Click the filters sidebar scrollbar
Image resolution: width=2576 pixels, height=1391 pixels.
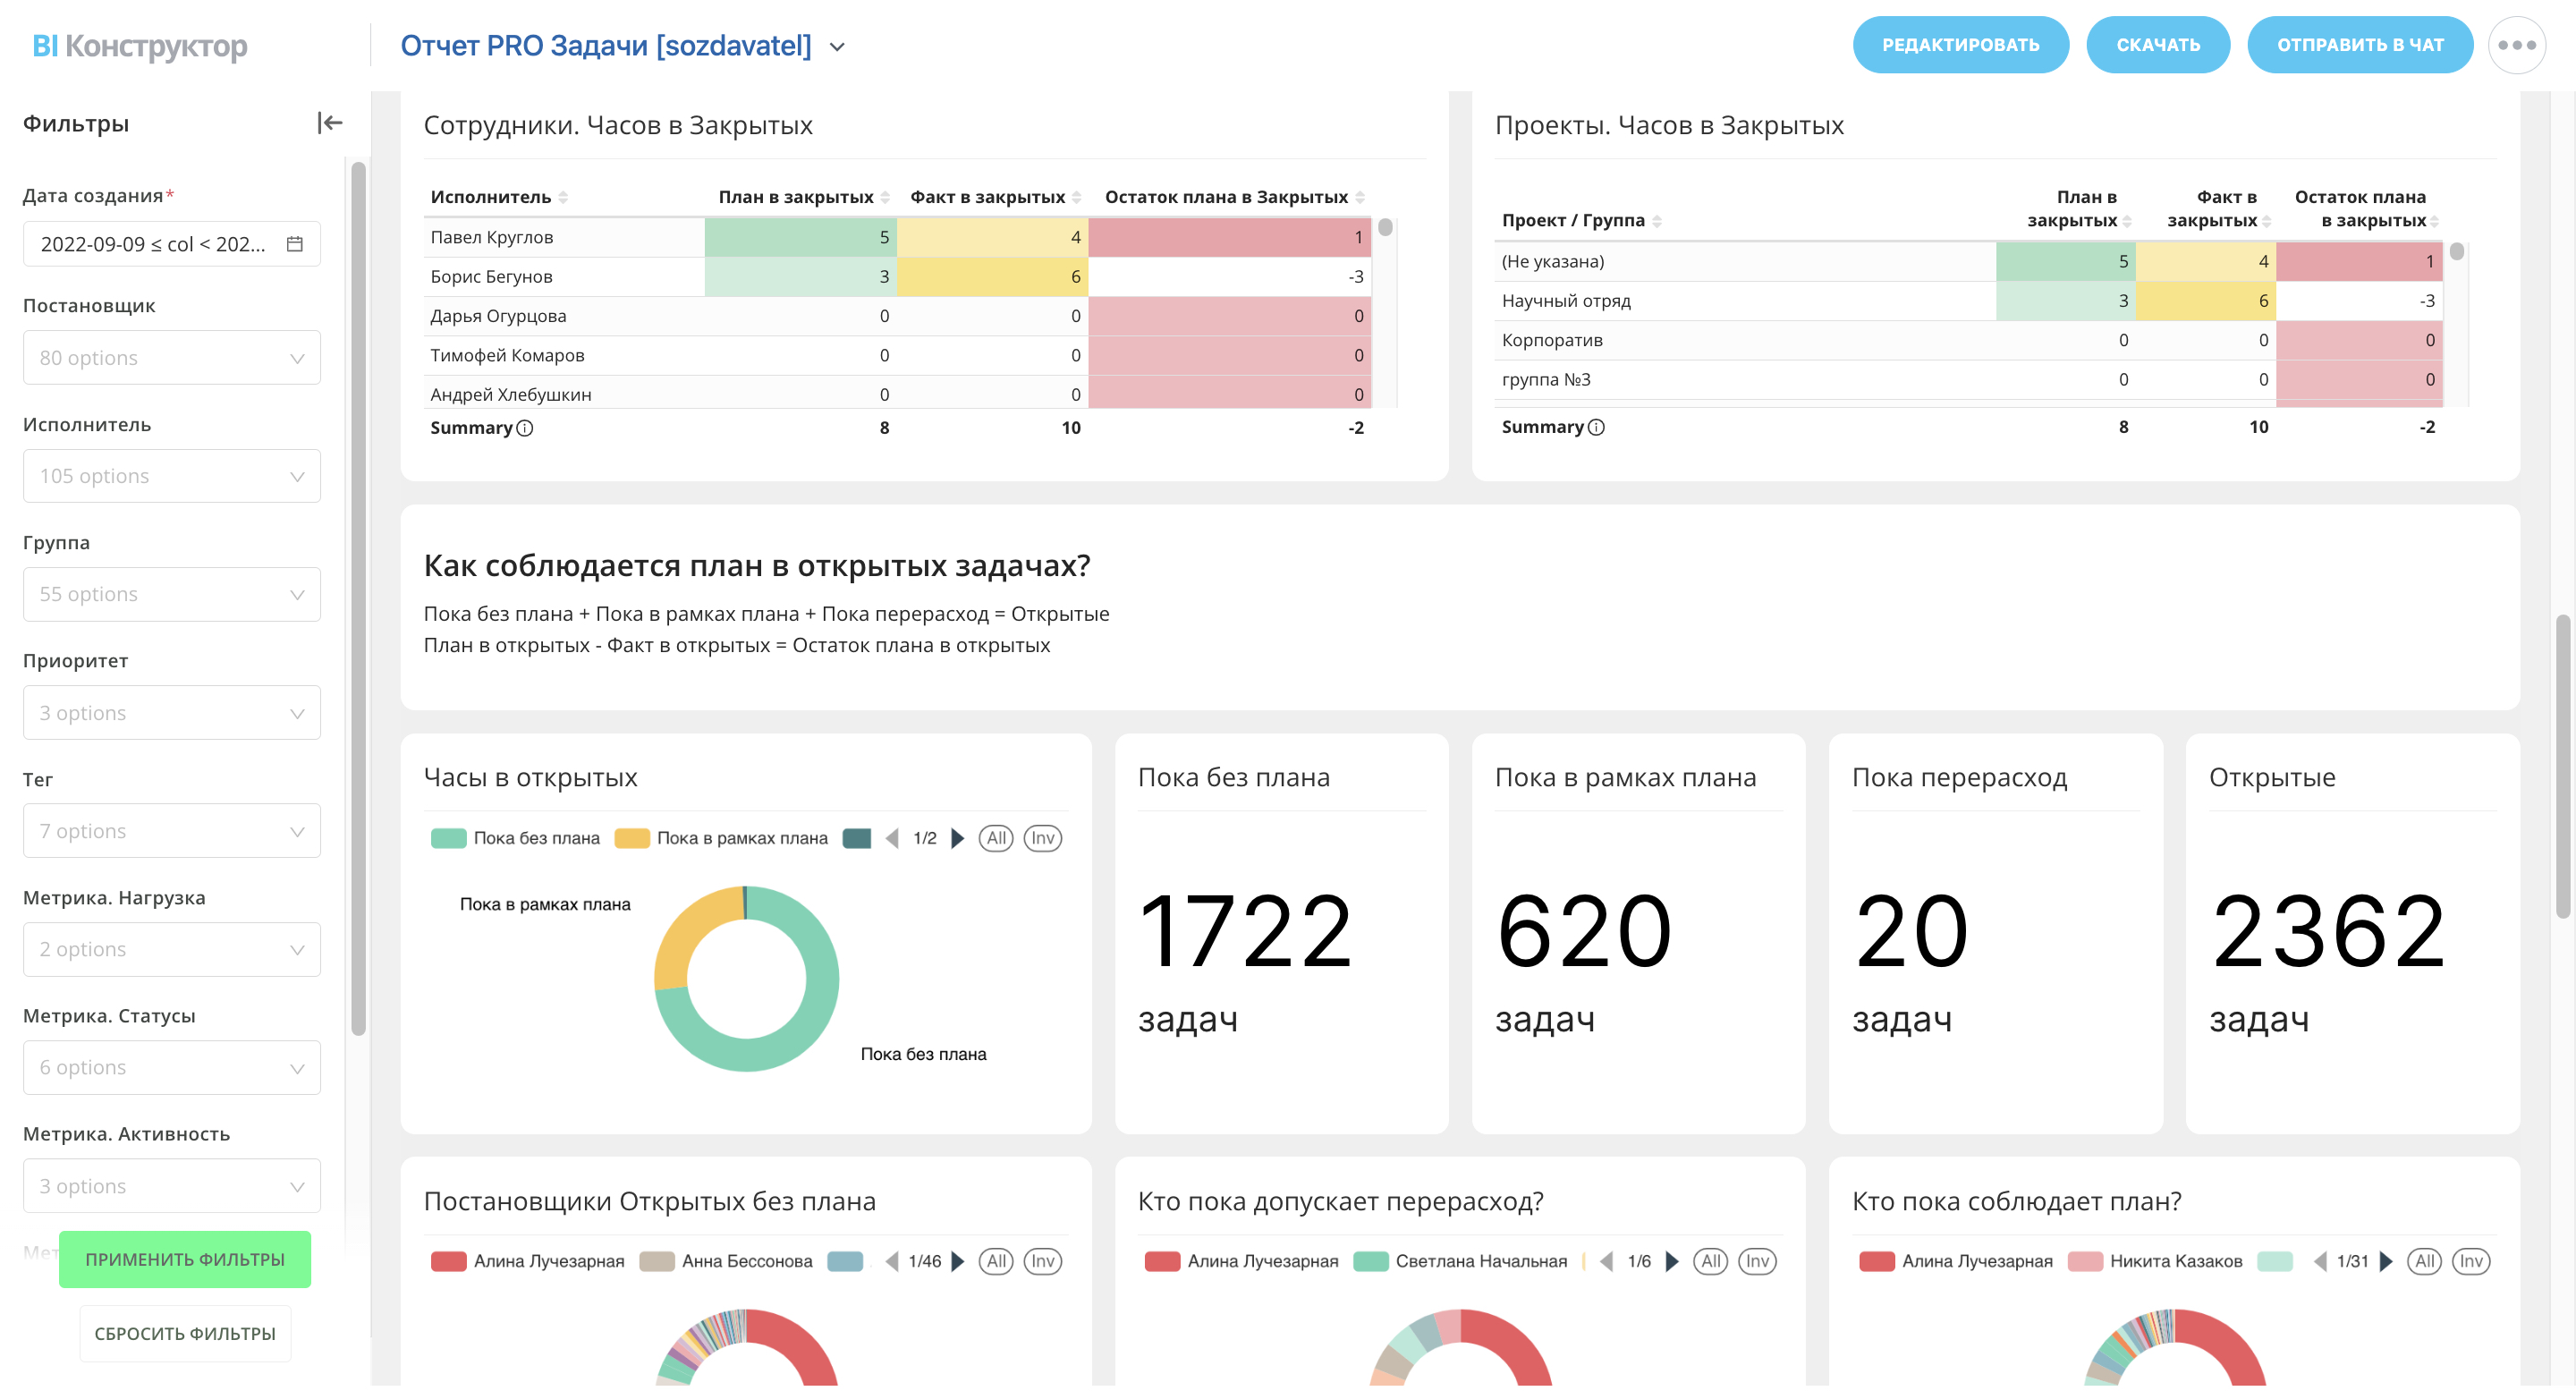click(358, 598)
